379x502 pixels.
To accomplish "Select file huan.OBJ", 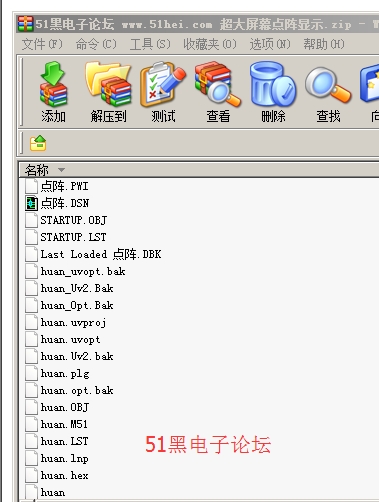I will coord(65,407).
